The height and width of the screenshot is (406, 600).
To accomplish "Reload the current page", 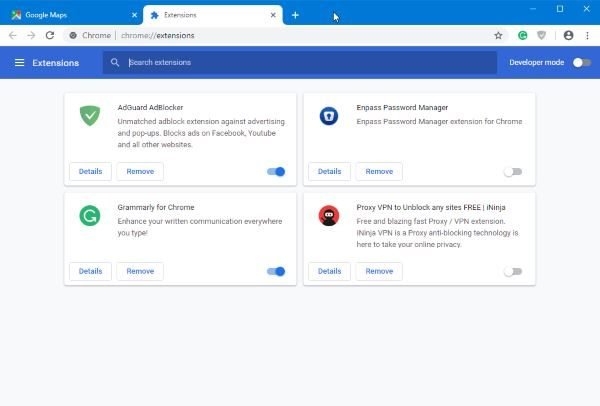I will [50, 36].
